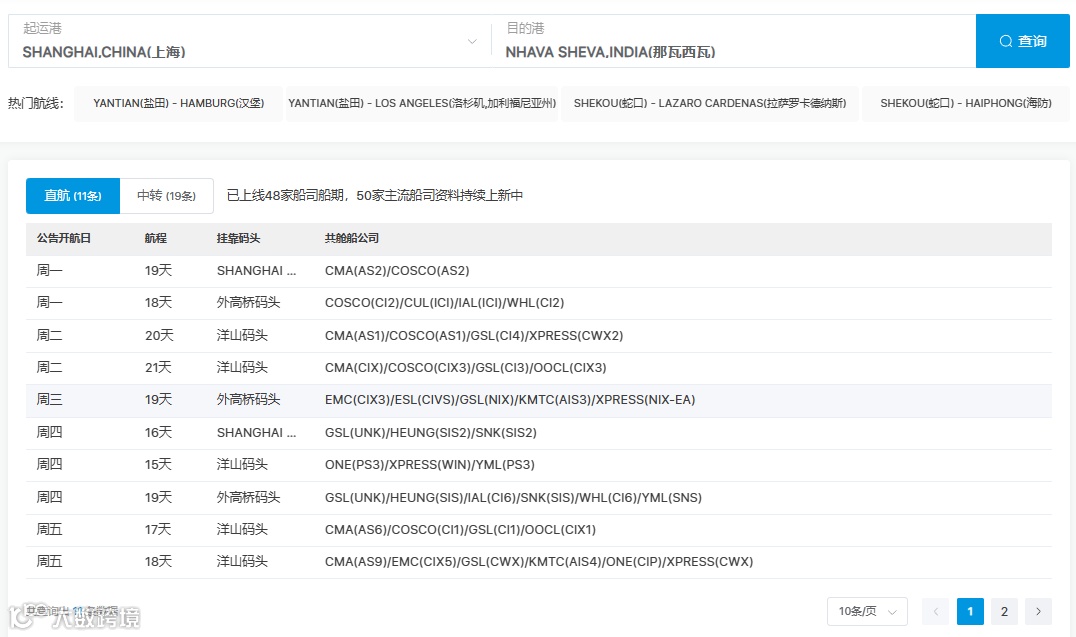Switch to the 中转 (19条) tab

click(167, 196)
